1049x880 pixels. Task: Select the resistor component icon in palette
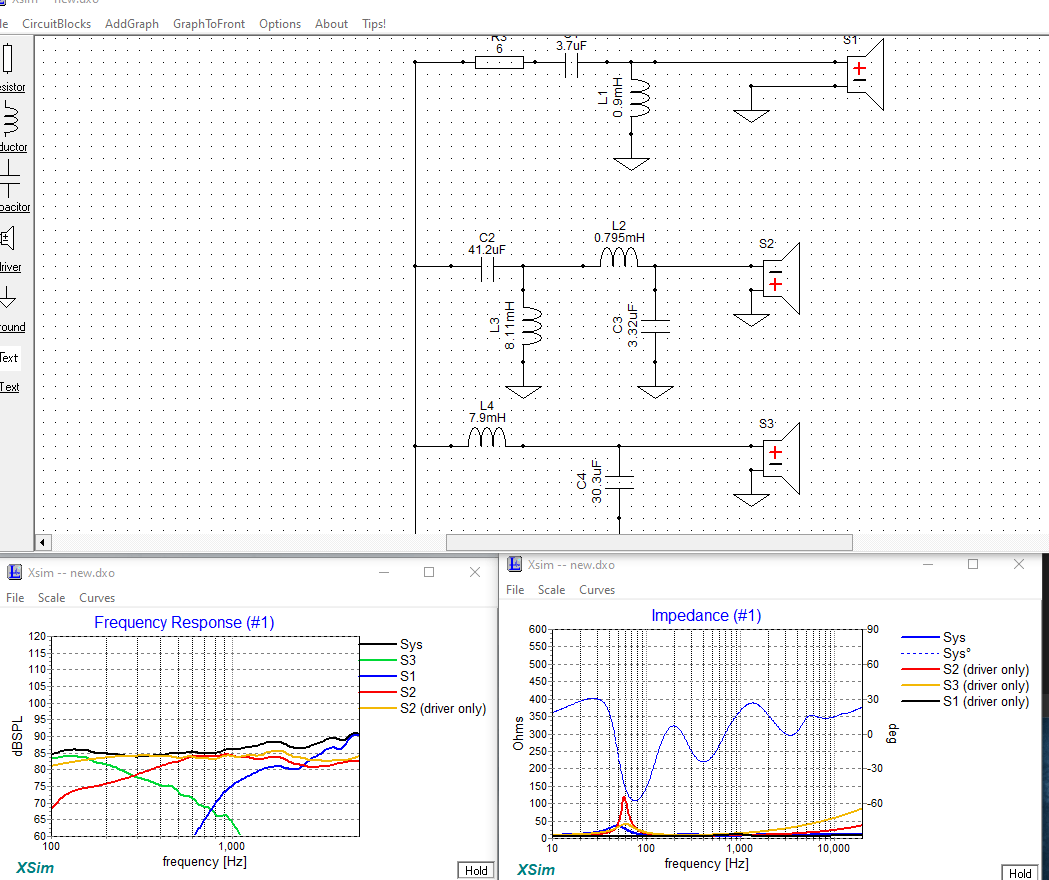[8, 58]
